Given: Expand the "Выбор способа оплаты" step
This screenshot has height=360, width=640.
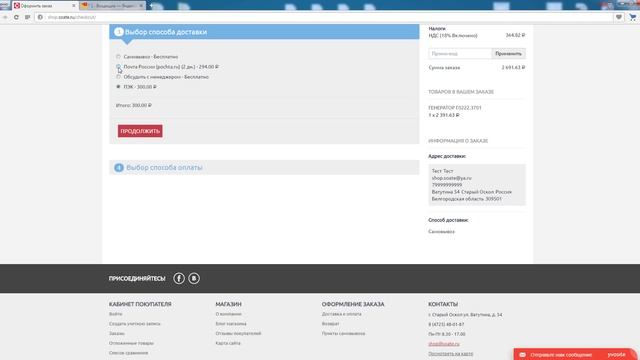Looking at the screenshot, I should coord(264,167).
